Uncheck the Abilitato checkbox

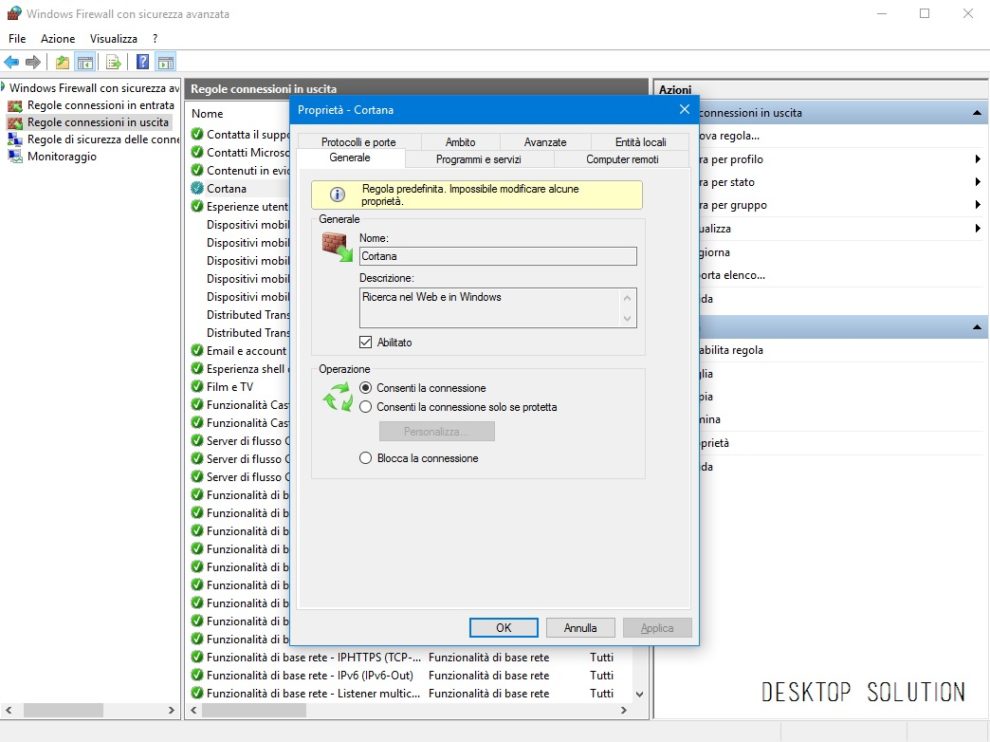pos(365,342)
